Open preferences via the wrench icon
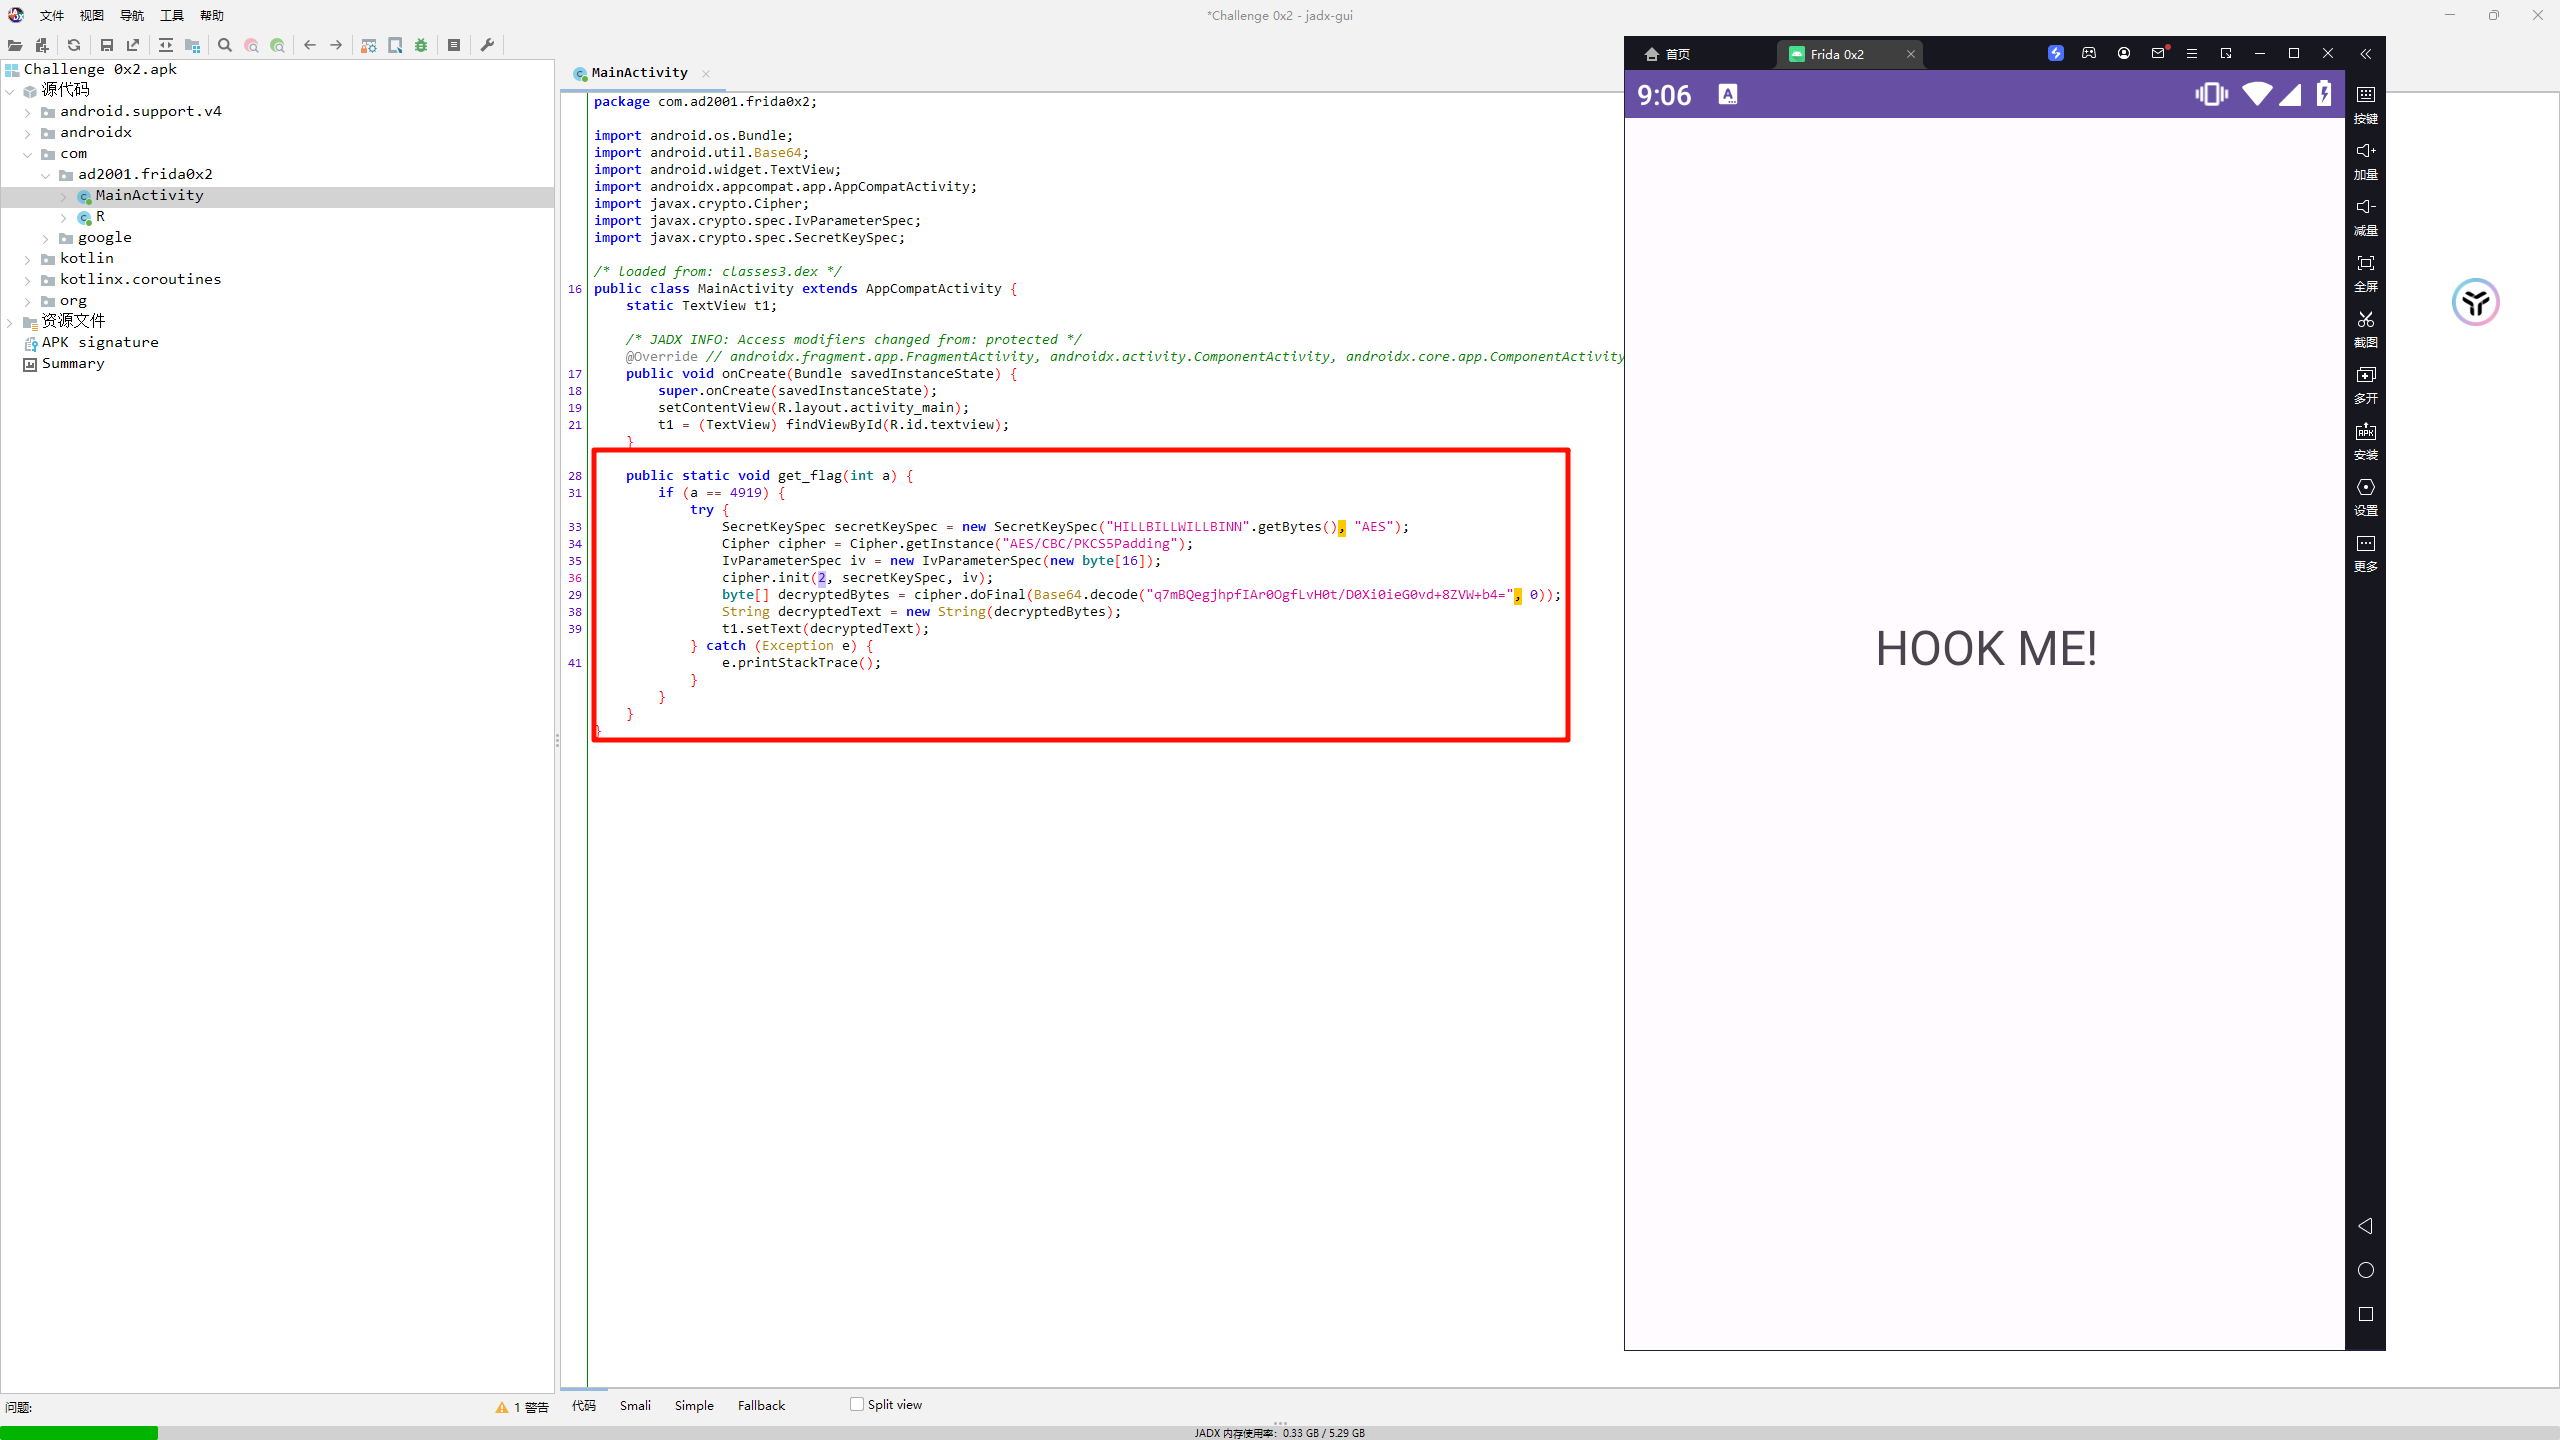 click(x=487, y=45)
